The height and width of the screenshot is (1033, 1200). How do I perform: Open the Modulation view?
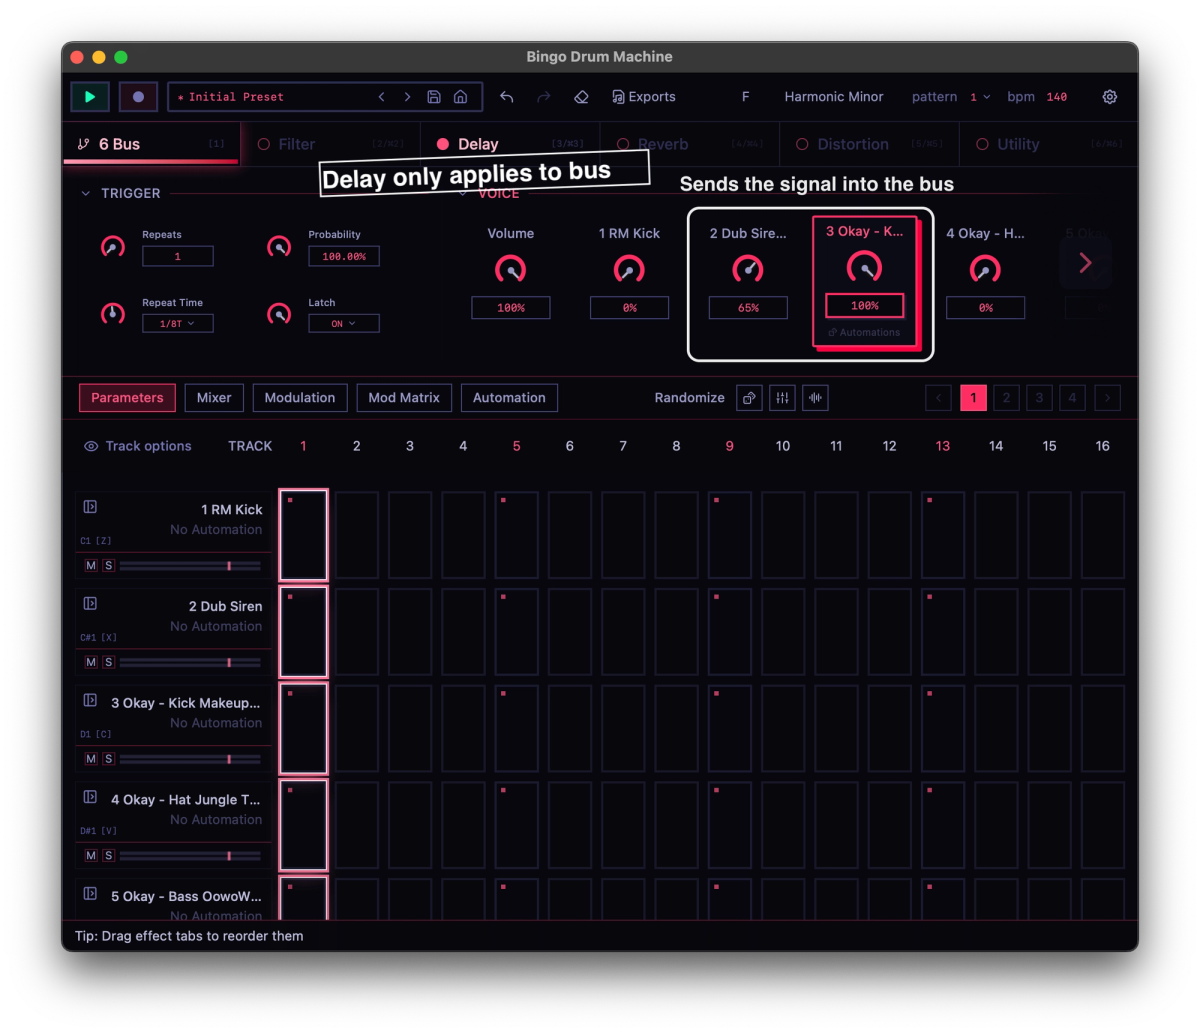[x=300, y=398]
